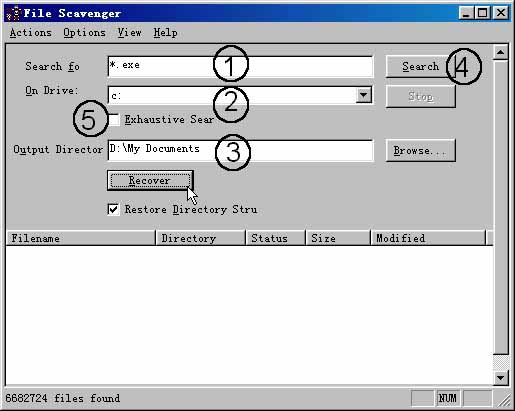Click the NUM status bar indicator
Viewport: 515px width, 411px height.
[447, 398]
